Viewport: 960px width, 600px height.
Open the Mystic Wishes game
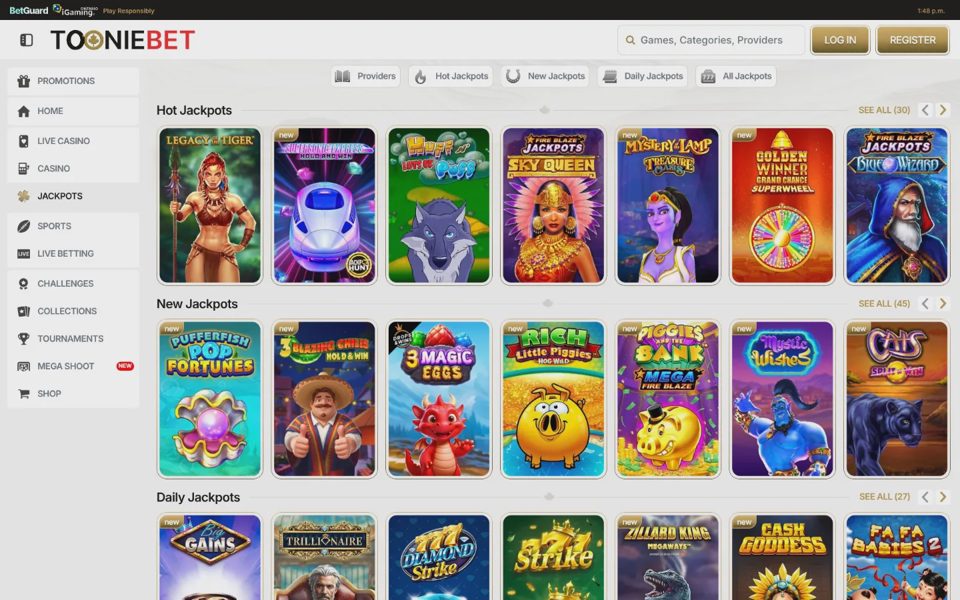point(782,399)
